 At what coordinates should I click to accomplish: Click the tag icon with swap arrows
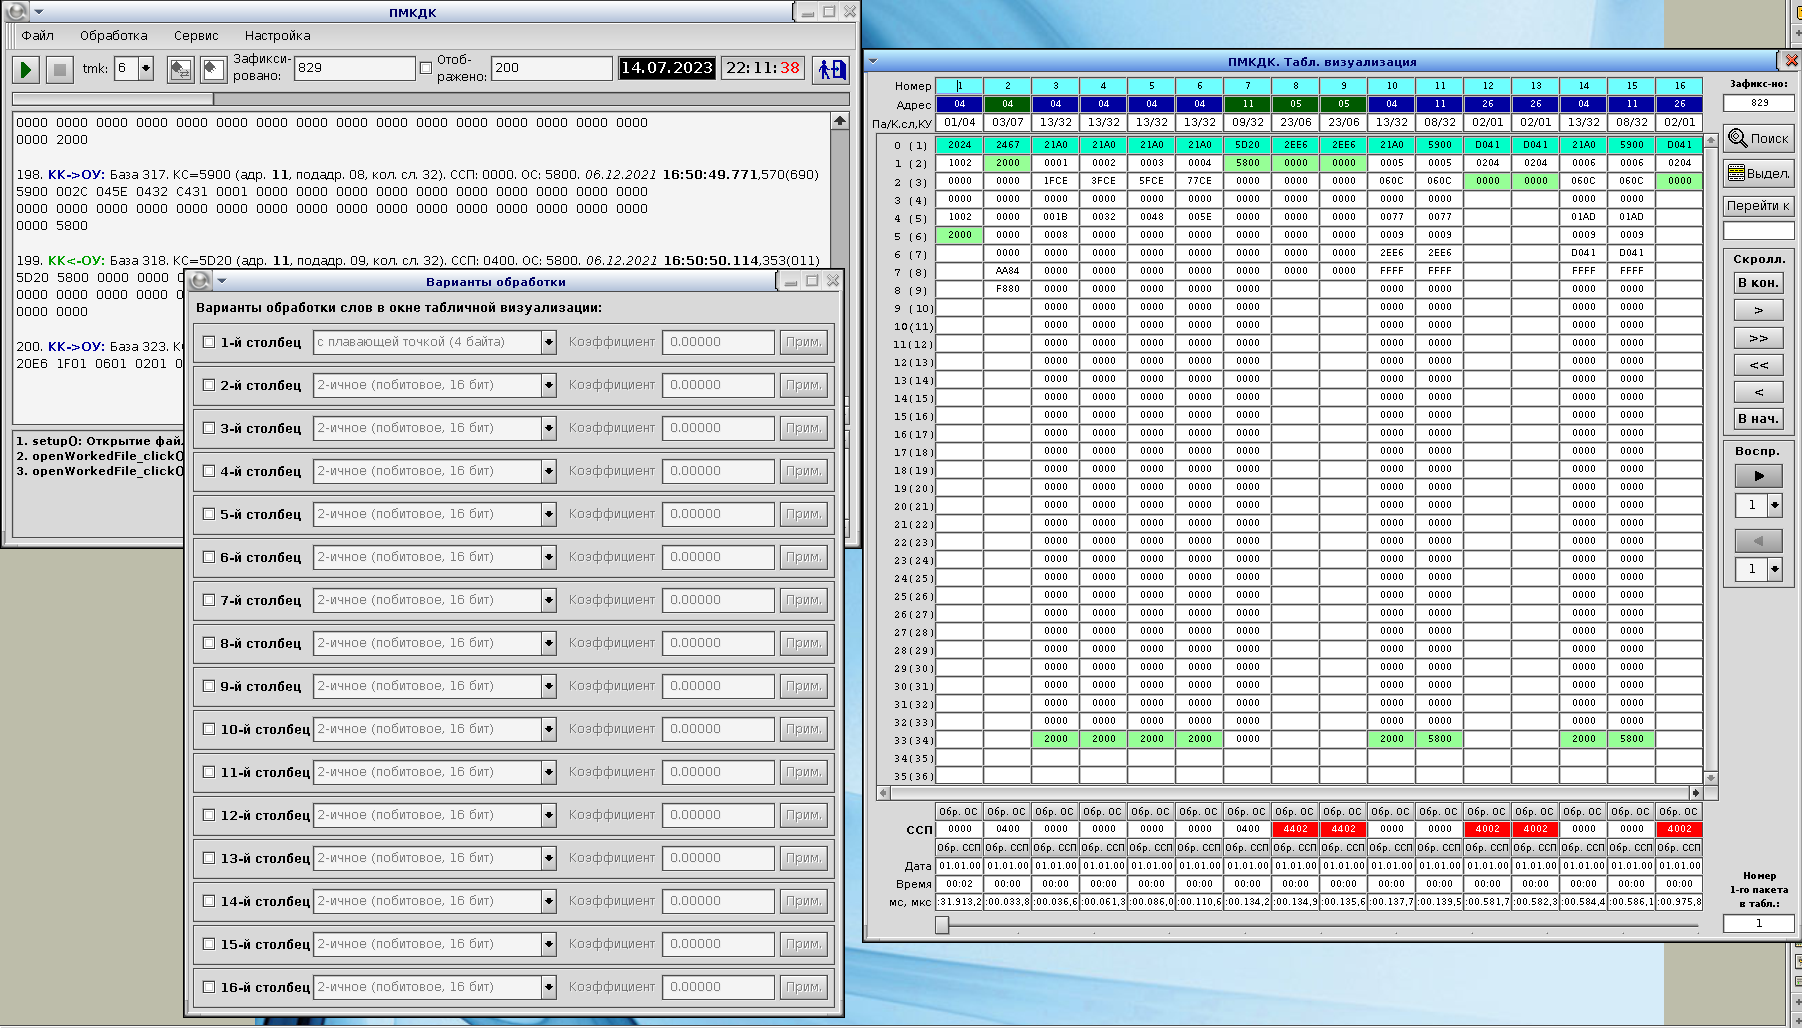[x=181, y=70]
